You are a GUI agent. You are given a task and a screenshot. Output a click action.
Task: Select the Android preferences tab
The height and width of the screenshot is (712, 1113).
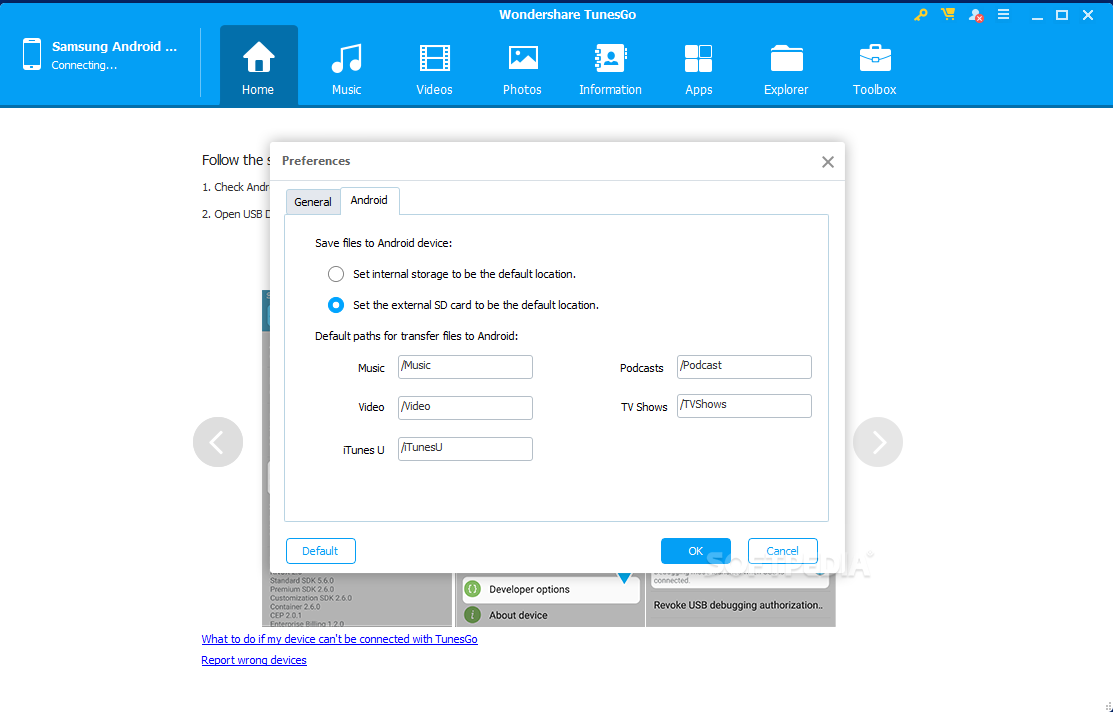click(x=369, y=200)
